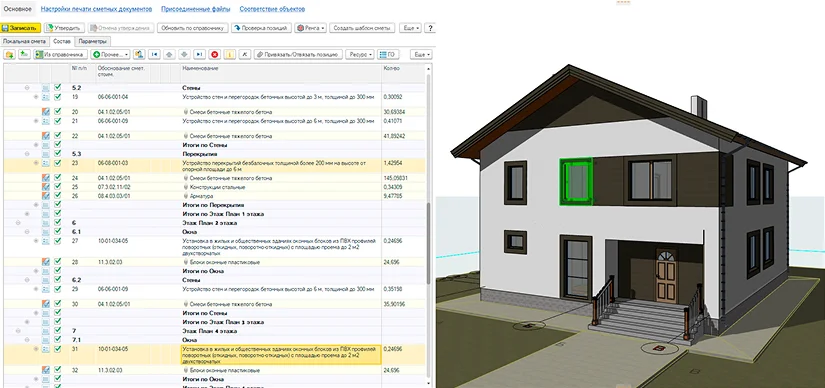825x388 pixels.
Task: Click the yellow Записать save button
Action: 21,28
